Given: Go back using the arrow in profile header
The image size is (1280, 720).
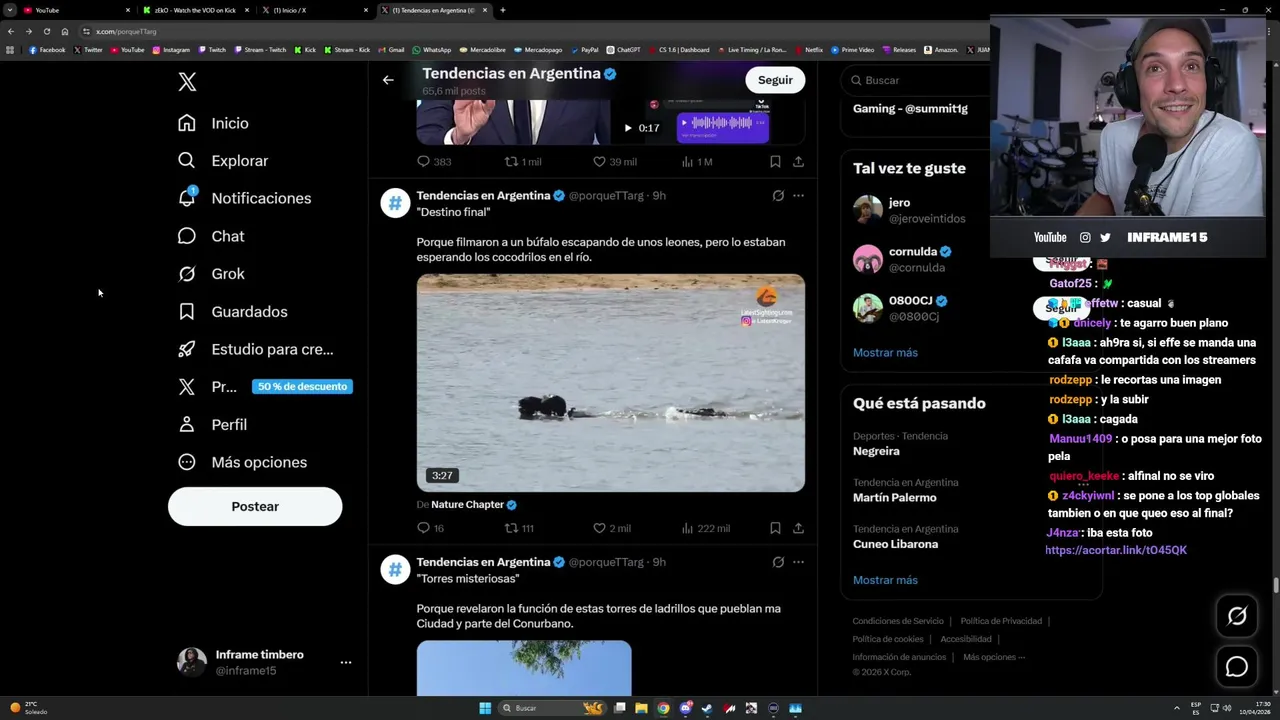Looking at the screenshot, I should coord(388,80).
